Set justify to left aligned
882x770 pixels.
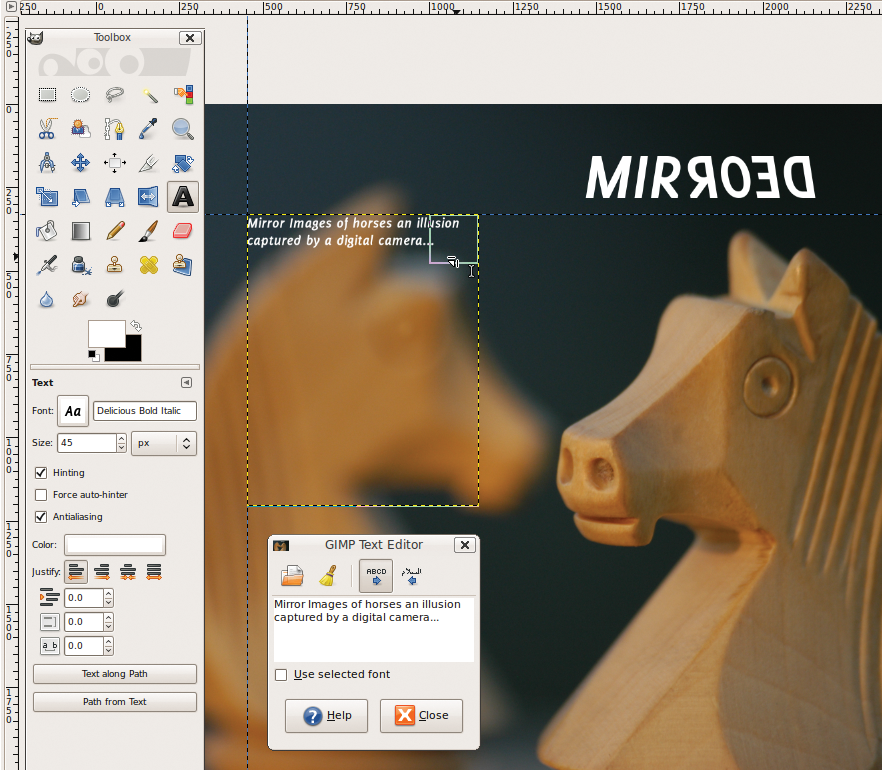click(76, 572)
